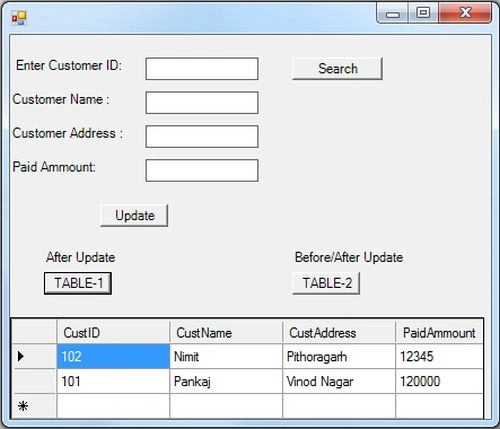Image resolution: width=500 pixels, height=429 pixels.
Task: Select the CustID column header
Action: pyautogui.click(x=113, y=332)
